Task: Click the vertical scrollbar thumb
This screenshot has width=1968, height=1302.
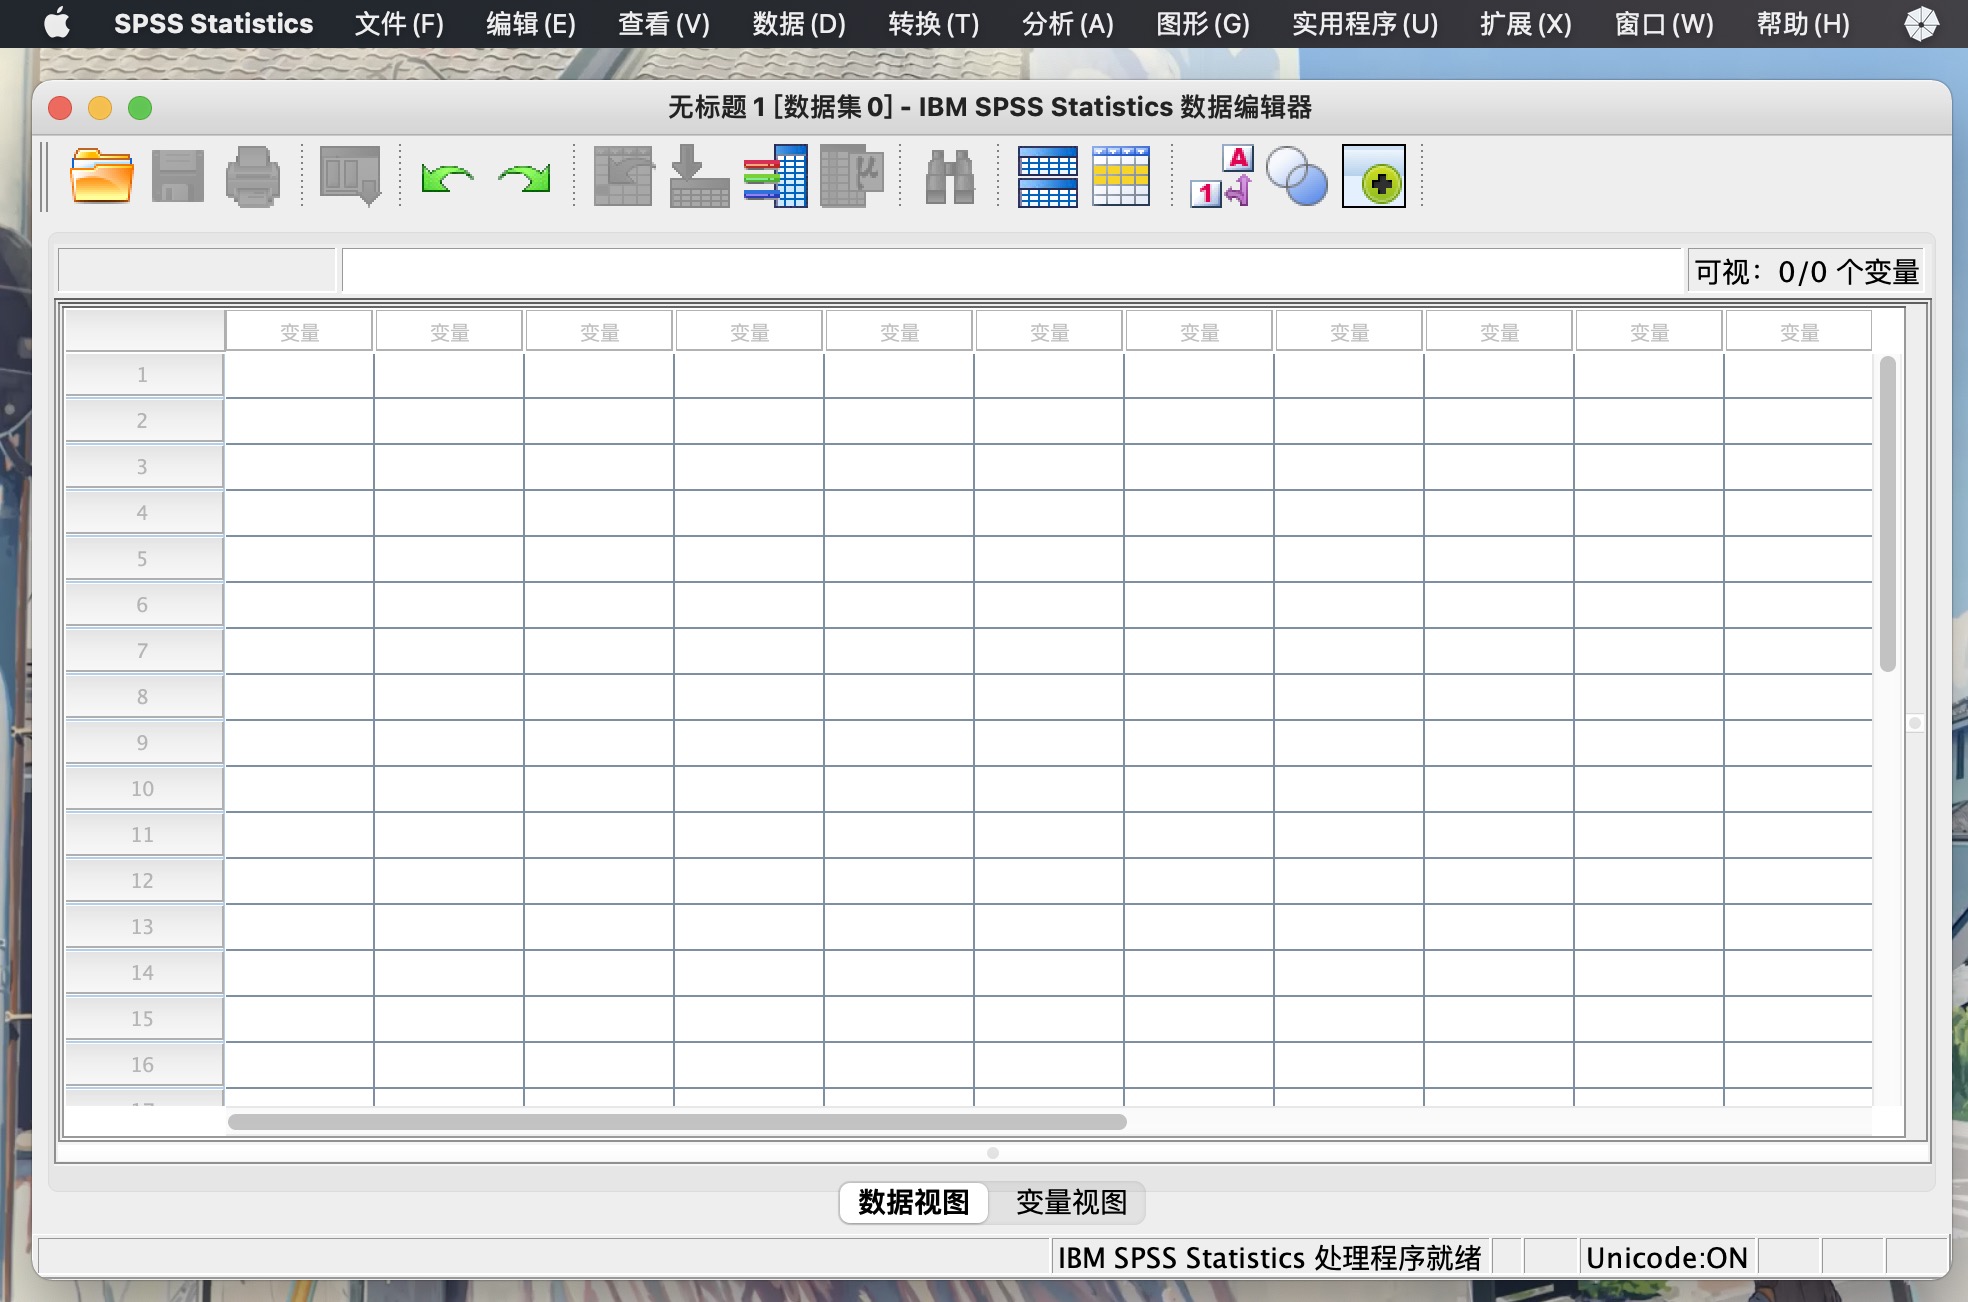Action: [1888, 513]
